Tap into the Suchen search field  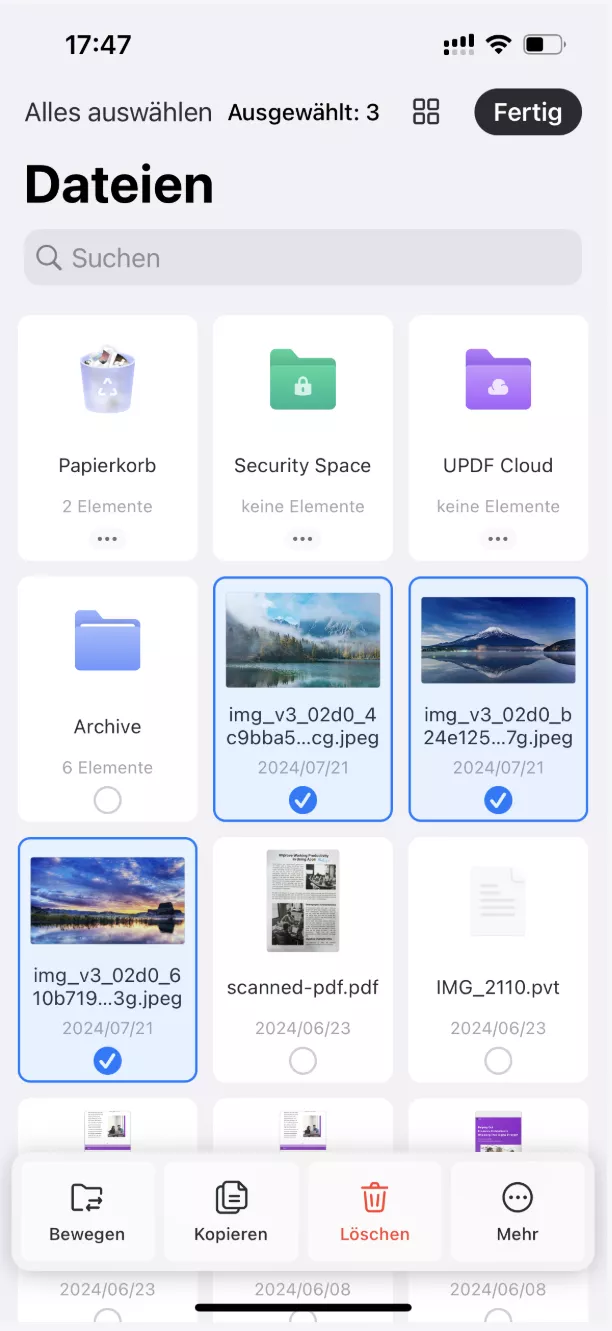(x=303, y=258)
